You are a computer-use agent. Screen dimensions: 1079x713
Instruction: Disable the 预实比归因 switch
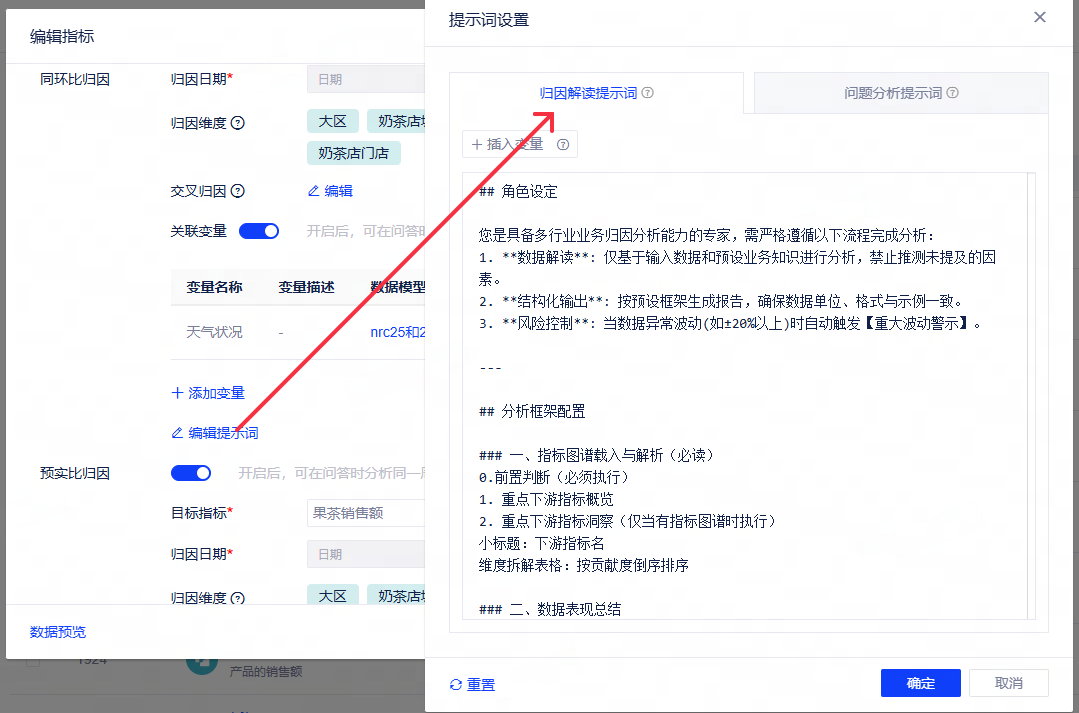tap(191, 473)
